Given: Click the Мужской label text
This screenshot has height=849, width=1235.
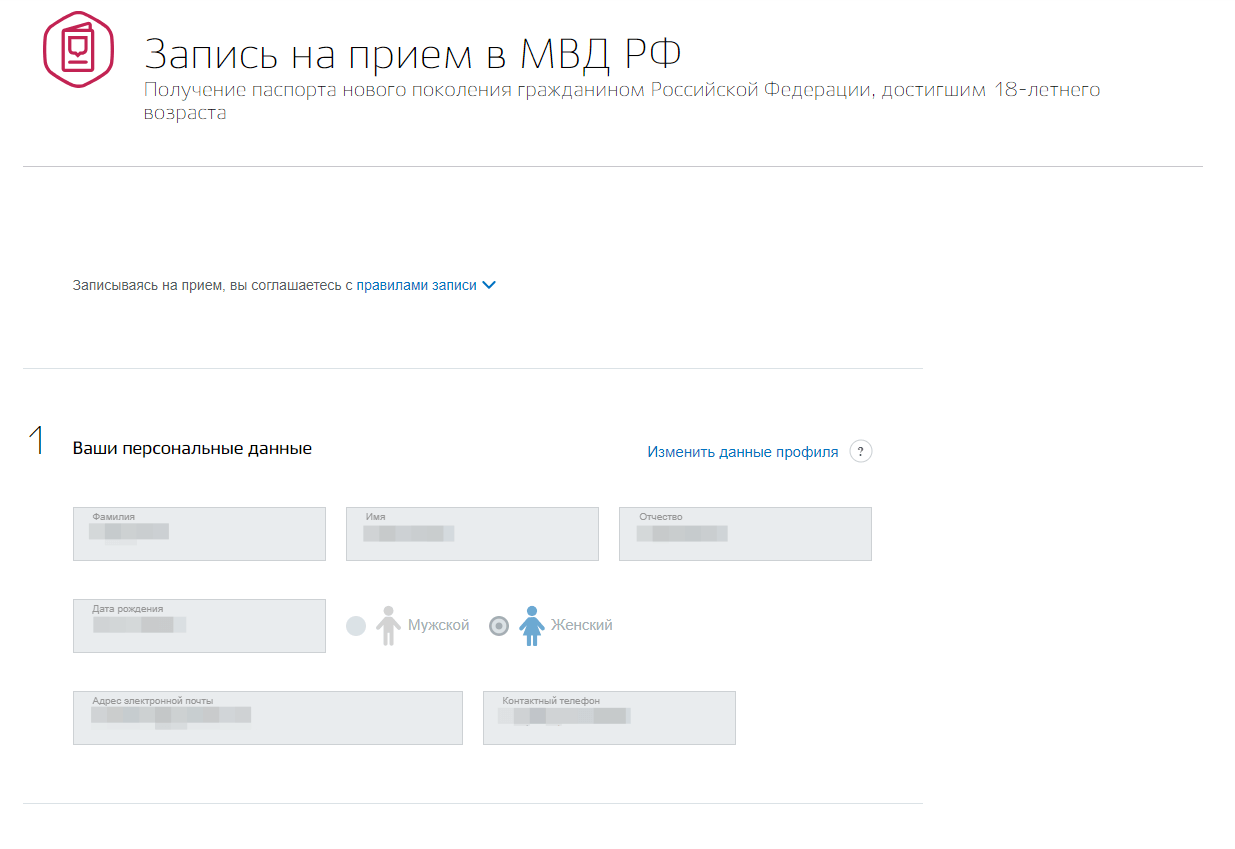Looking at the screenshot, I should click(439, 625).
